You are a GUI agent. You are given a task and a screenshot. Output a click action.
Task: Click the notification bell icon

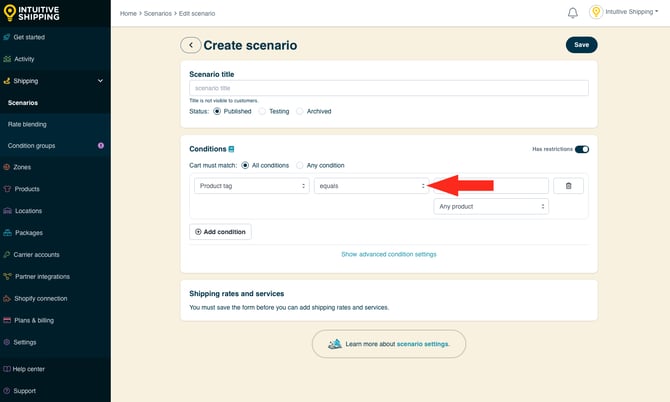(573, 13)
